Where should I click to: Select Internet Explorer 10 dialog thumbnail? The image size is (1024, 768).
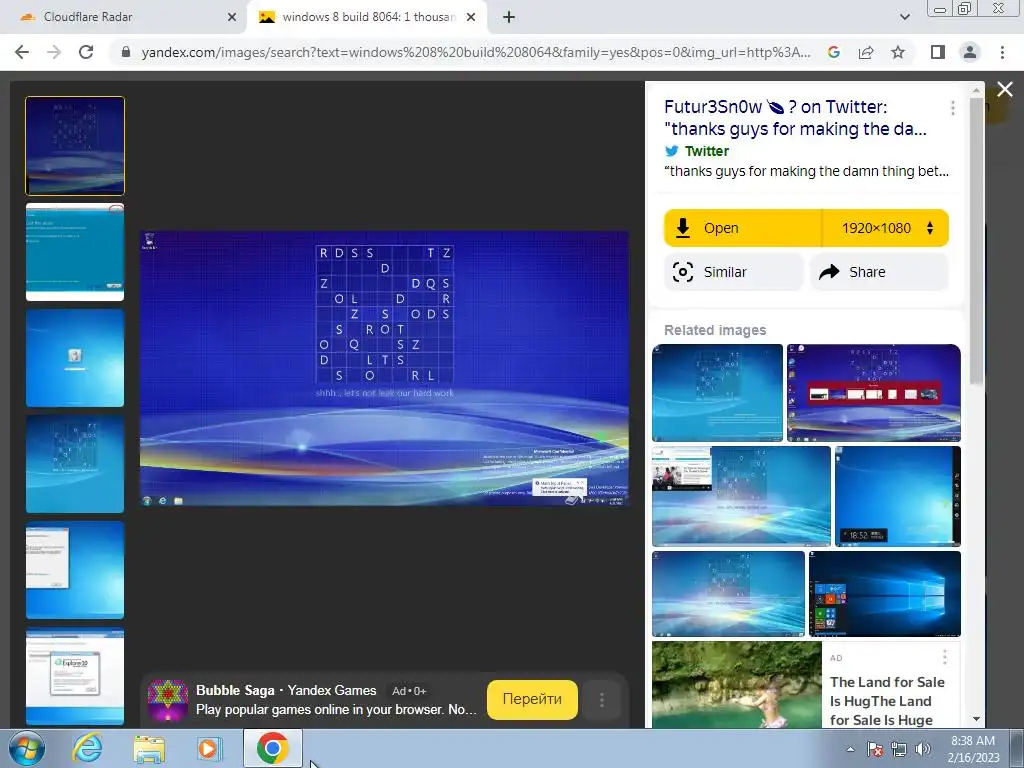pyautogui.click(x=75, y=676)
